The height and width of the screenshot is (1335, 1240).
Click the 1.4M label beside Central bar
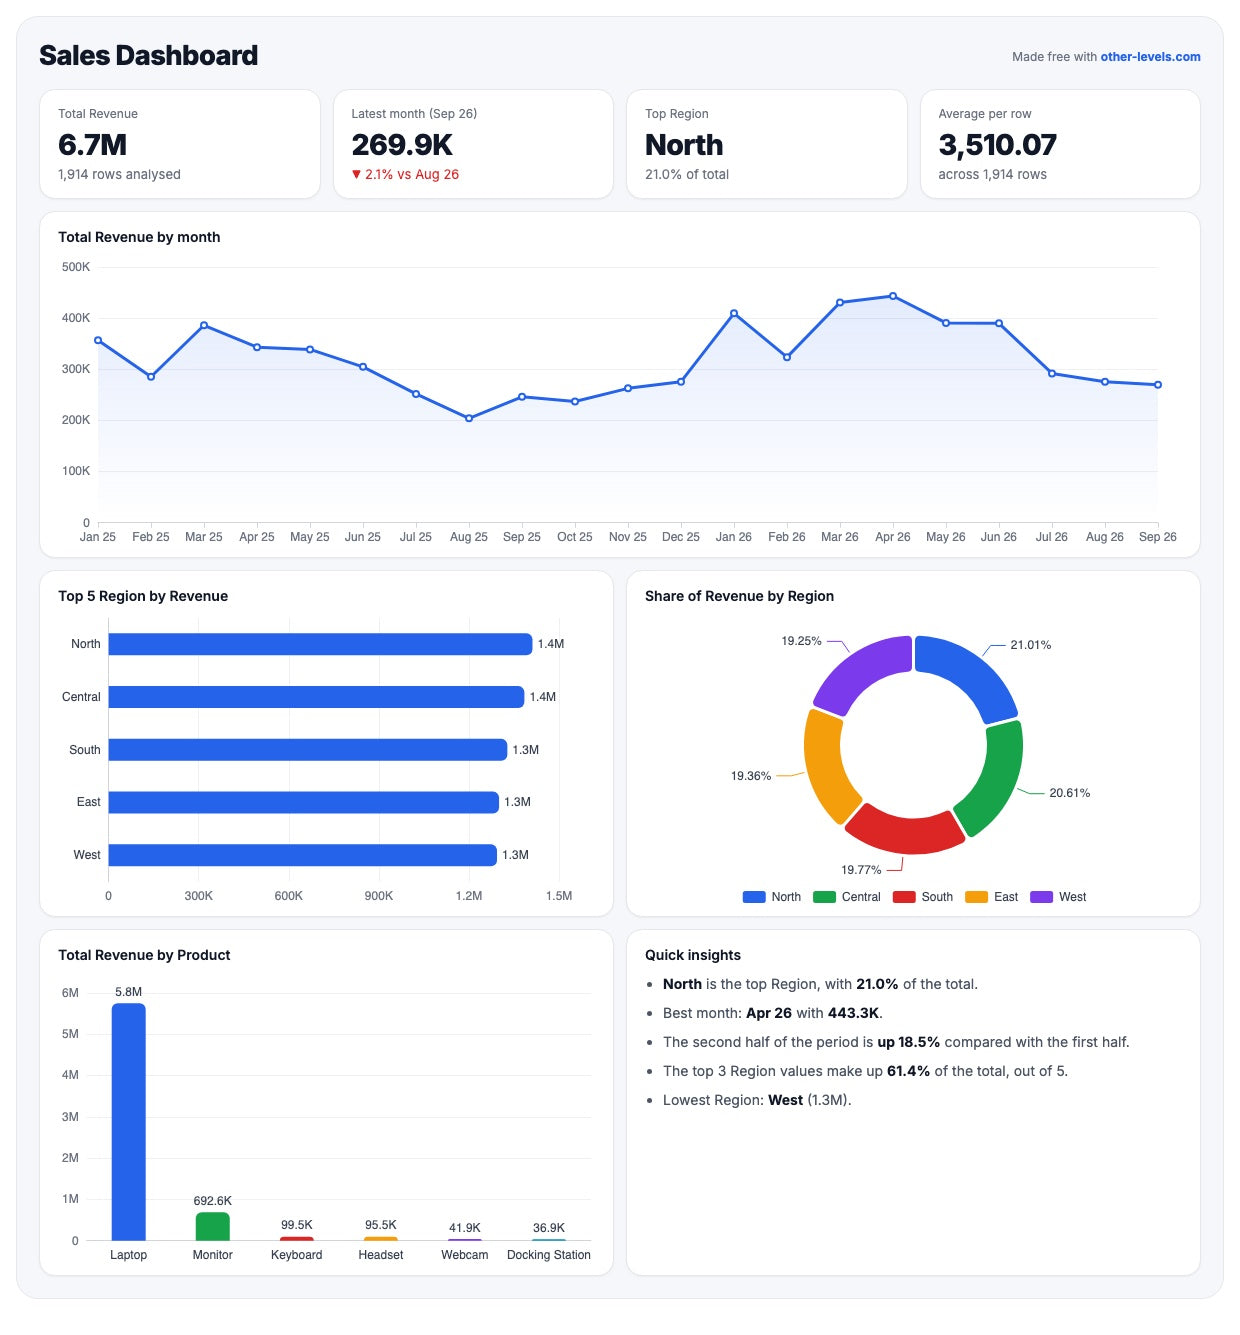(x=543, y=697)
